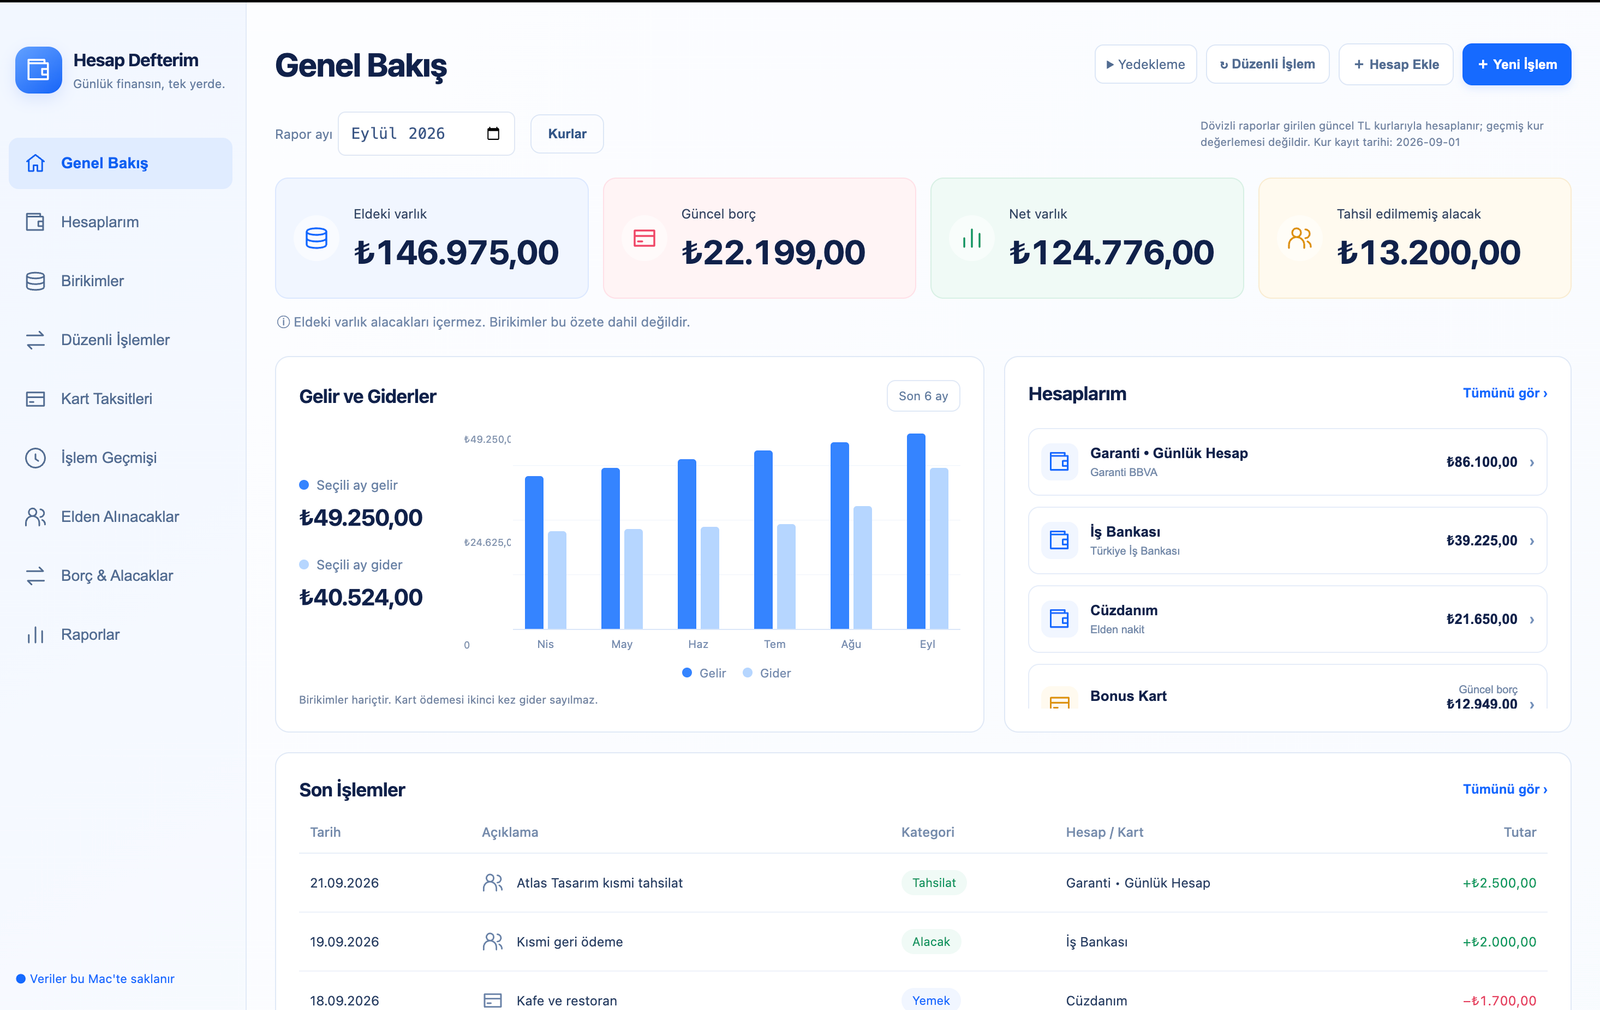Click the wallet icon beside İş Bankası
Screen dimensions: 1600x1010
1059,540
